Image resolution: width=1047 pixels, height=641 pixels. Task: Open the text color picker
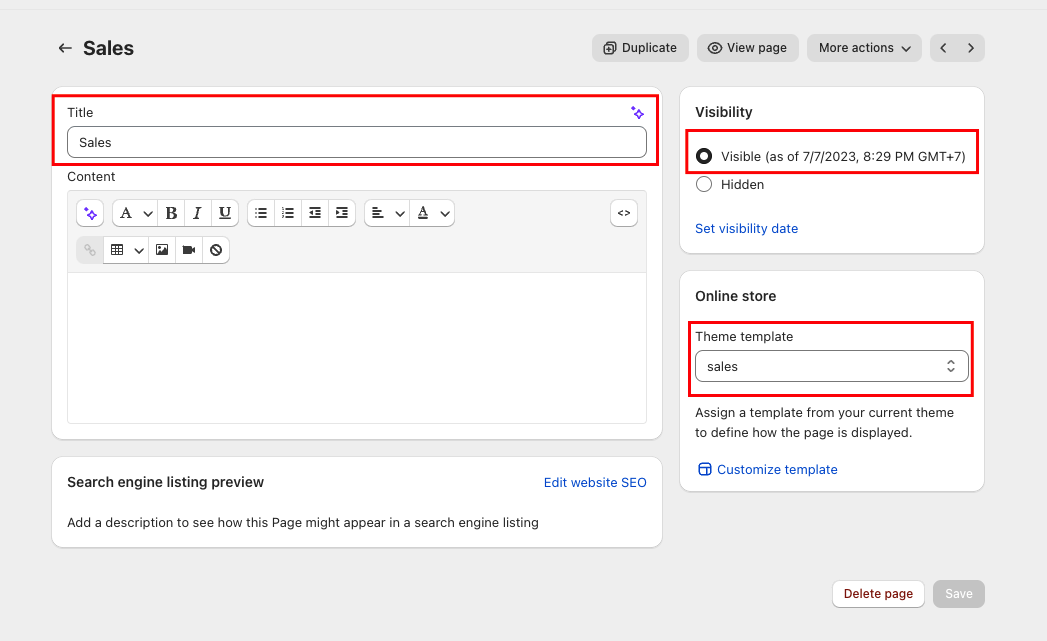pyautogui.click(x=433, y=213)
